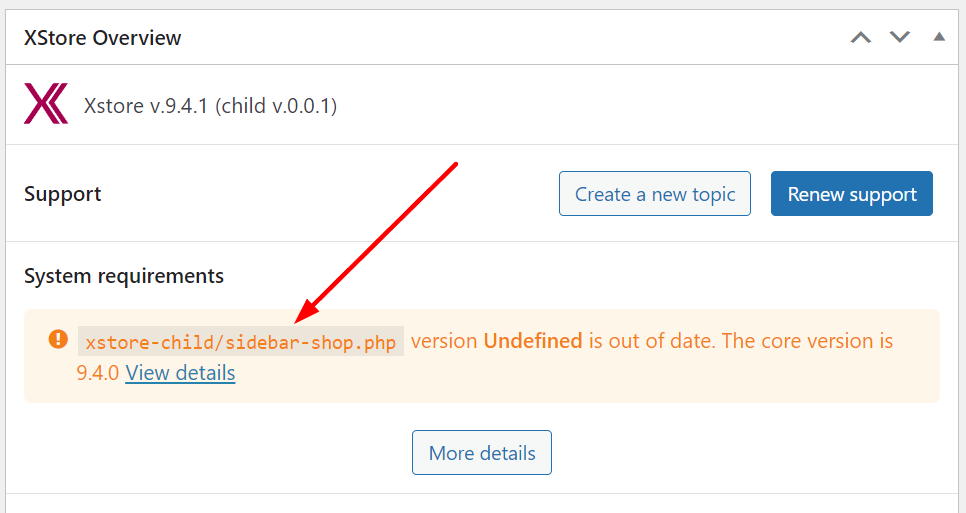Click the red annotation arrow head
Image resolution: width=966 pixels, height=513 pixels.
click(x=307, y=310)
